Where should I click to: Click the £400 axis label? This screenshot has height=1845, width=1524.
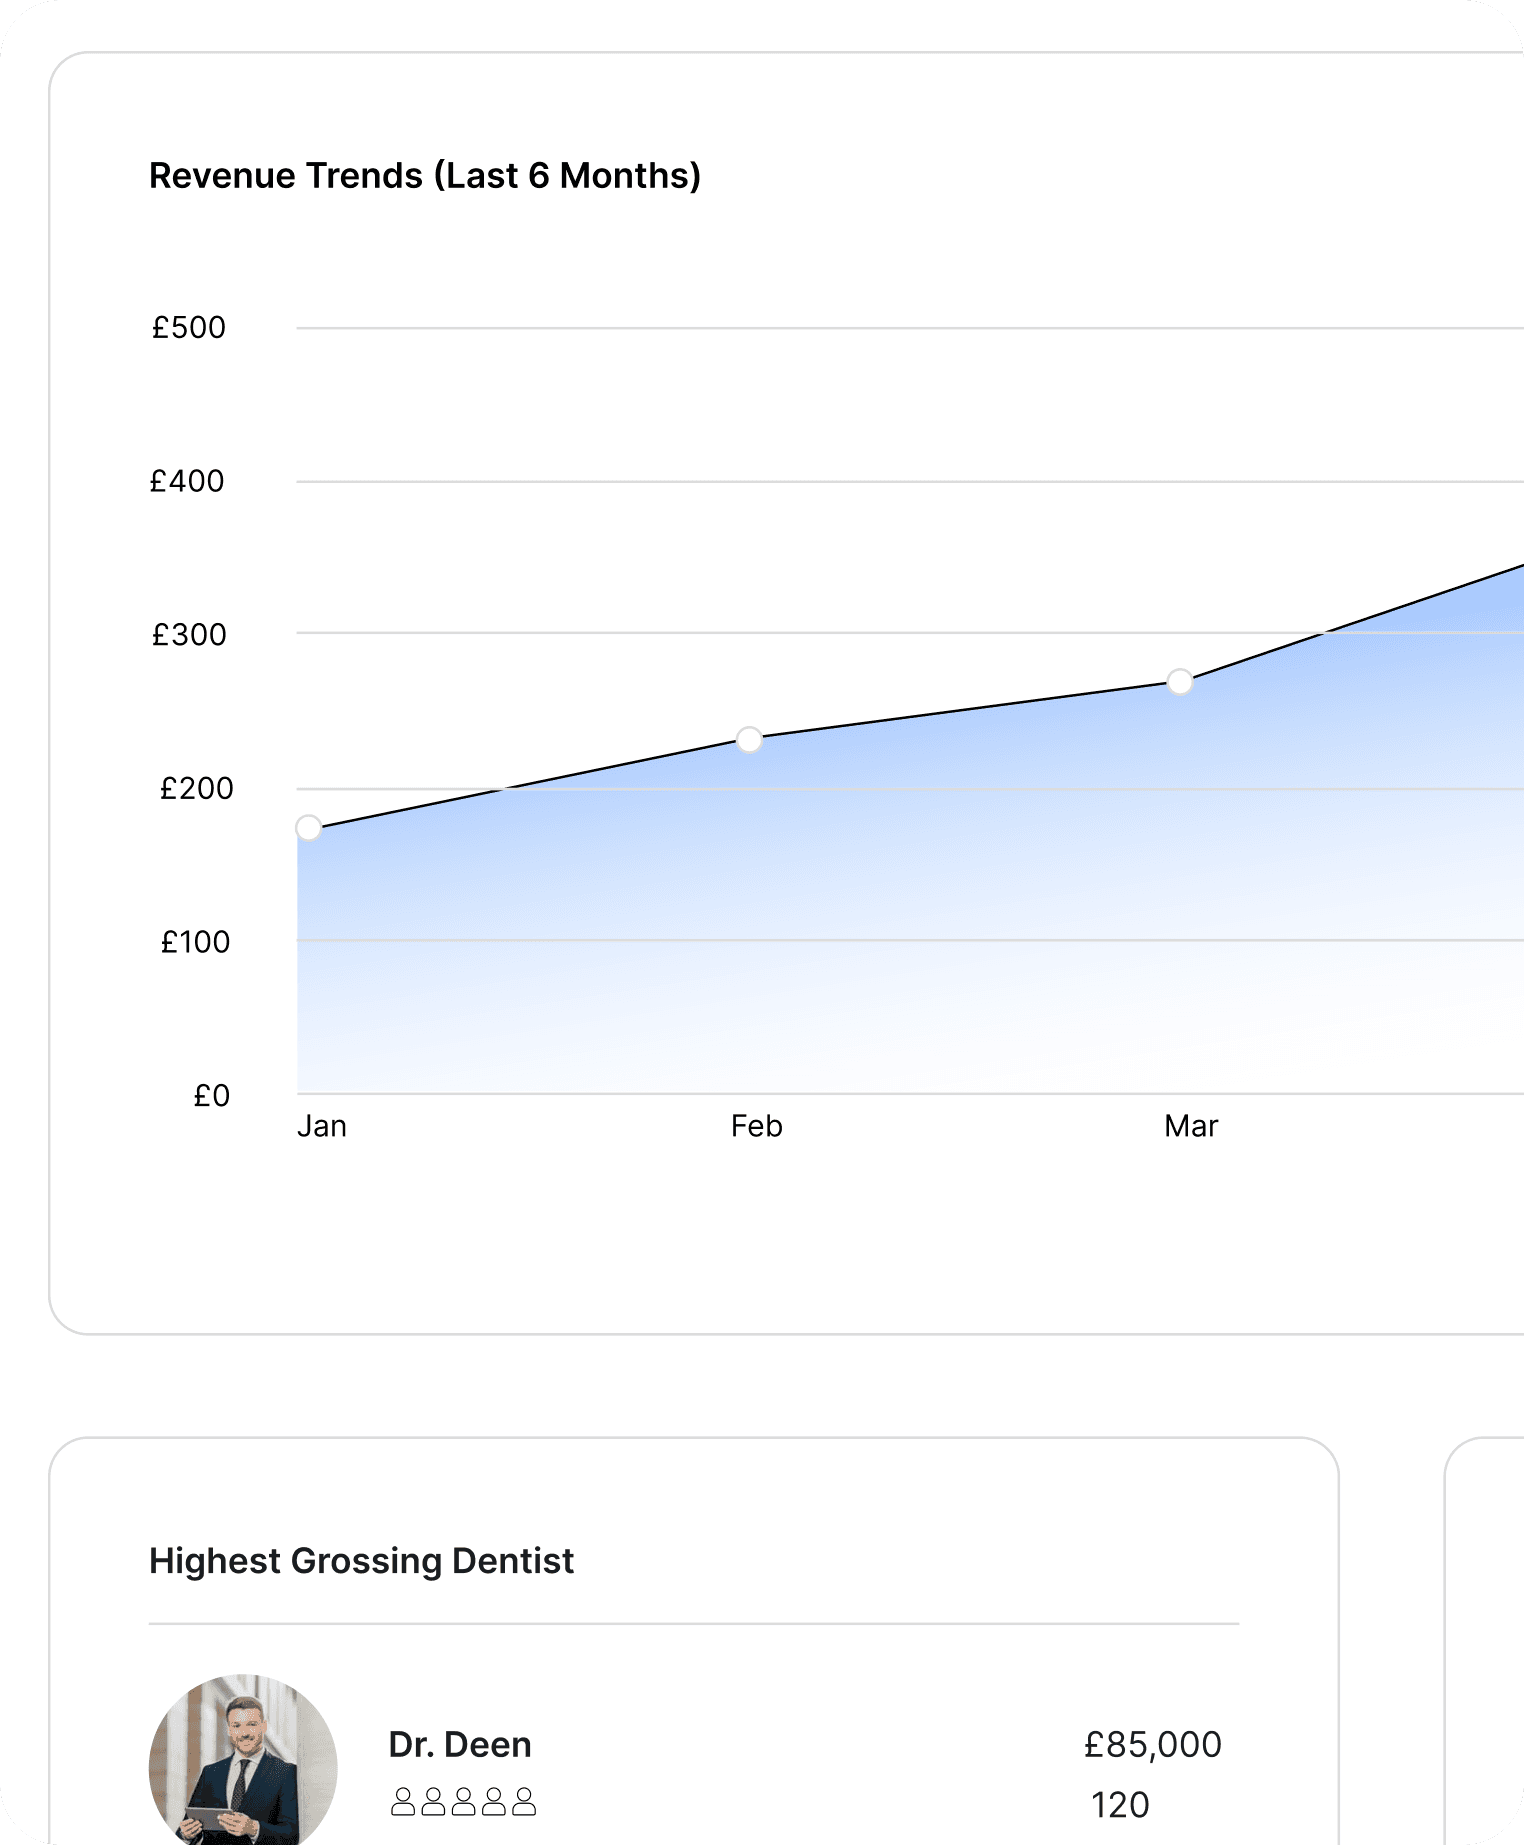coord(187,482)
